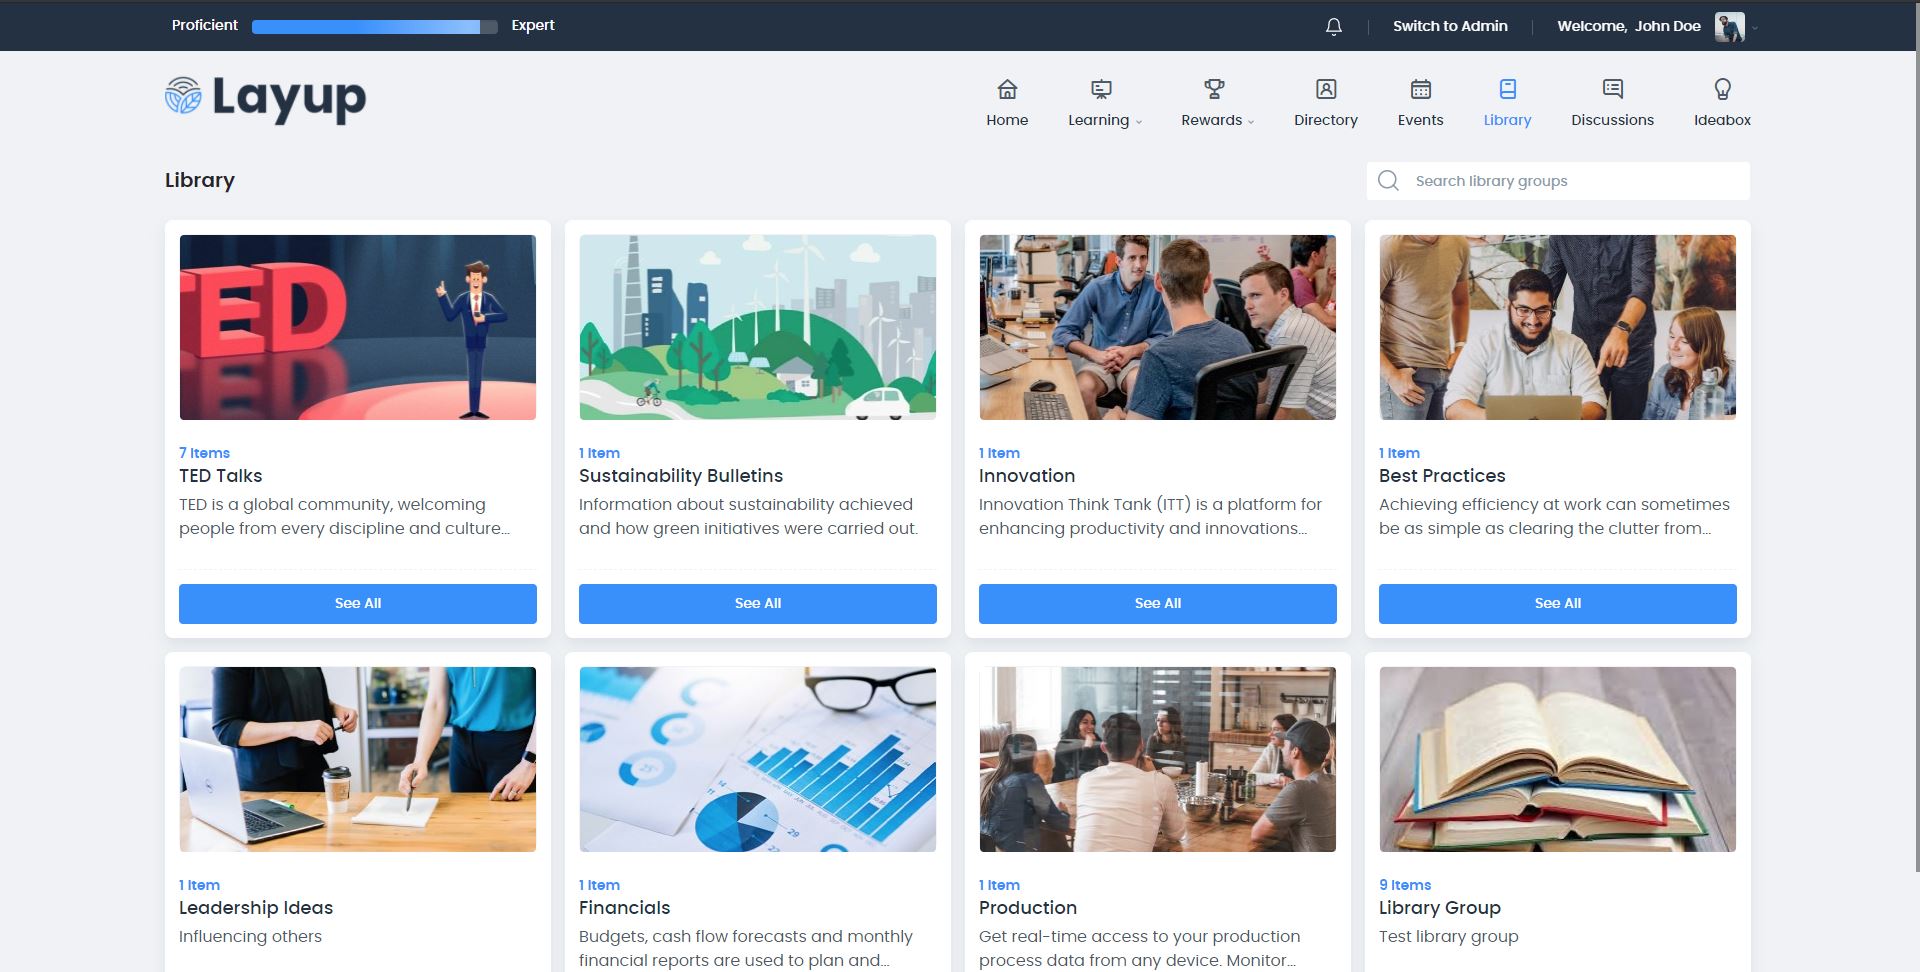Screen dimensions: 1920x972
Task: Open the Events calendar icon
Action: (1420, 90)
